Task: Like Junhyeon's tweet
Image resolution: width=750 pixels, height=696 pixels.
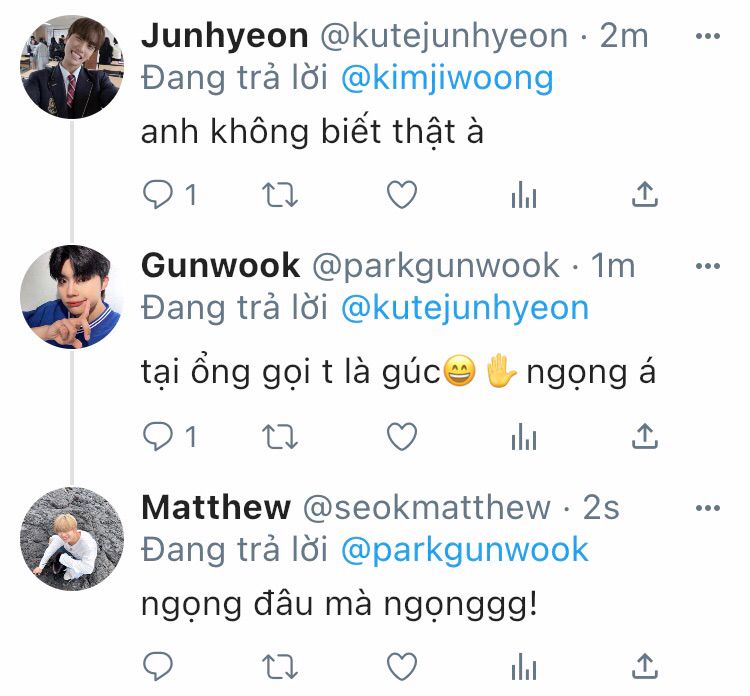Action: pos(402,194)
